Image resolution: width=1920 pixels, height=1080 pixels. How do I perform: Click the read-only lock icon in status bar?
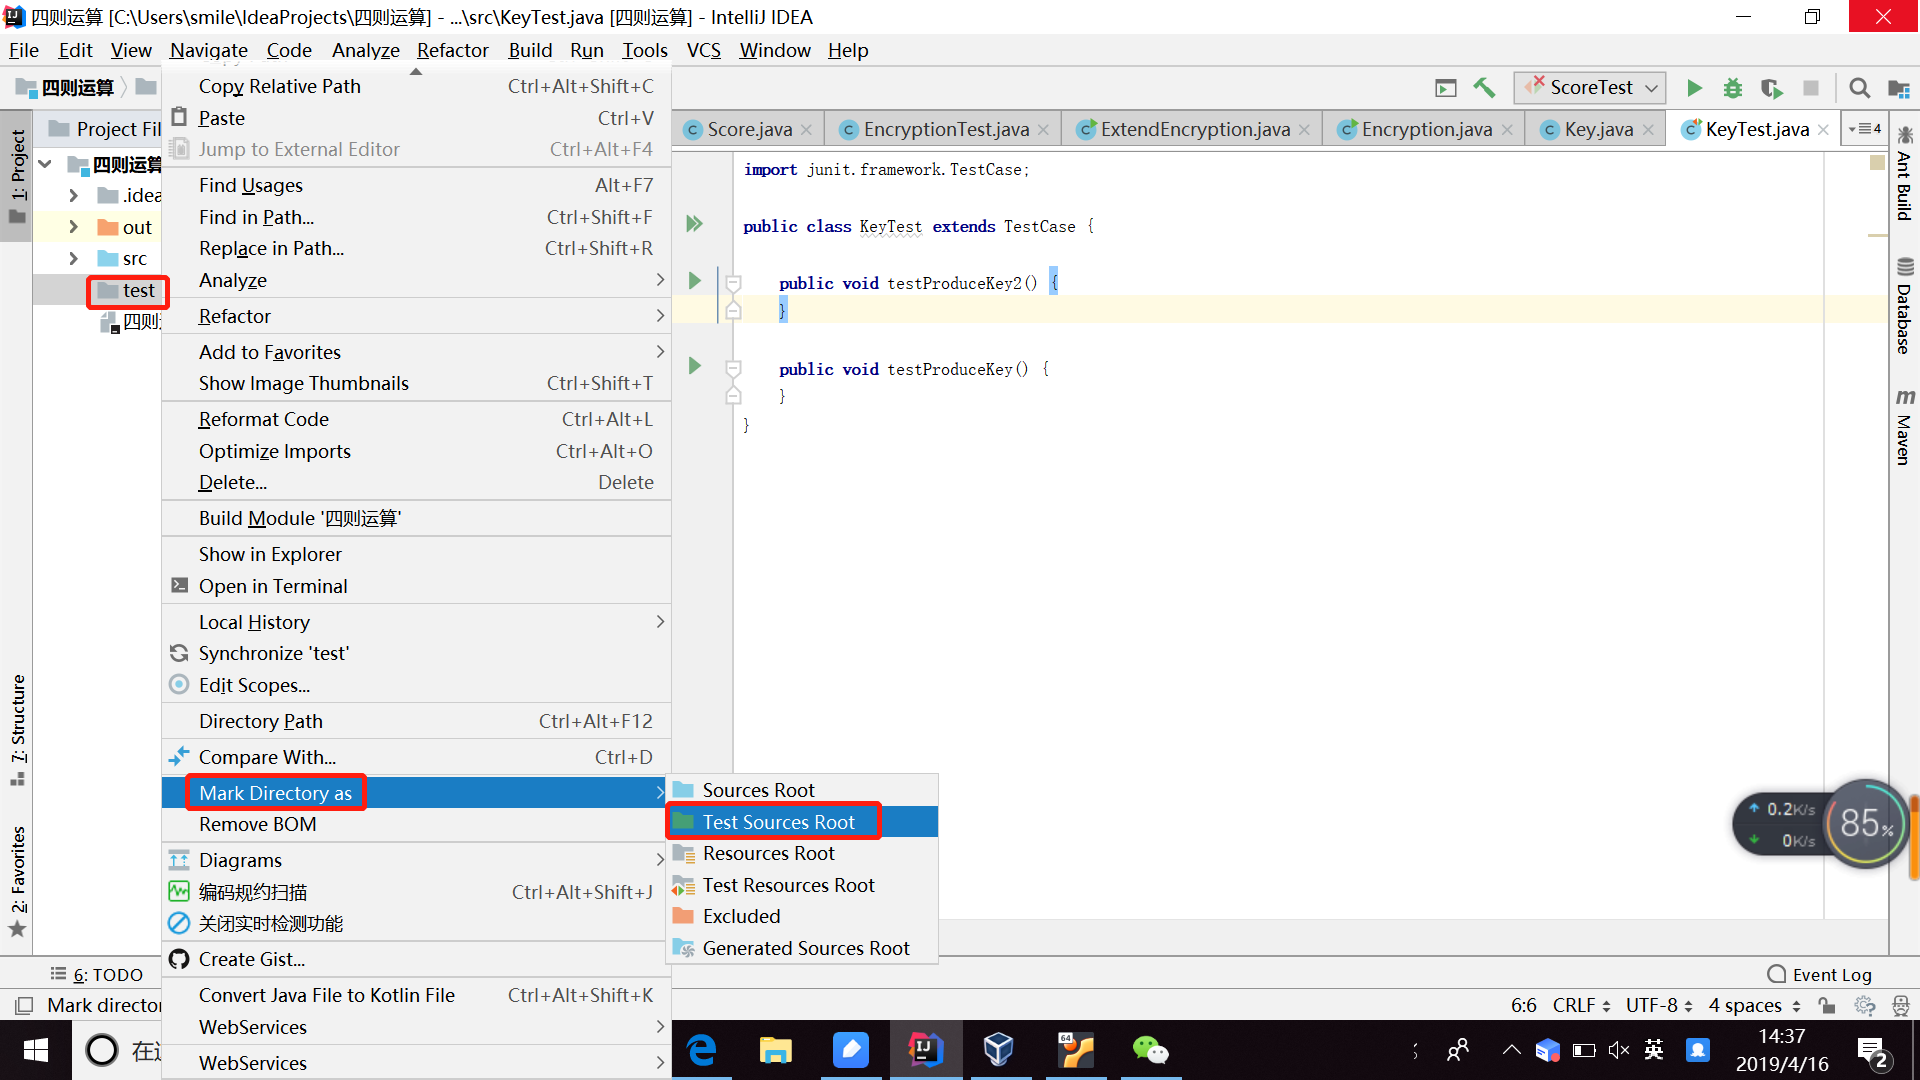1827,1005
